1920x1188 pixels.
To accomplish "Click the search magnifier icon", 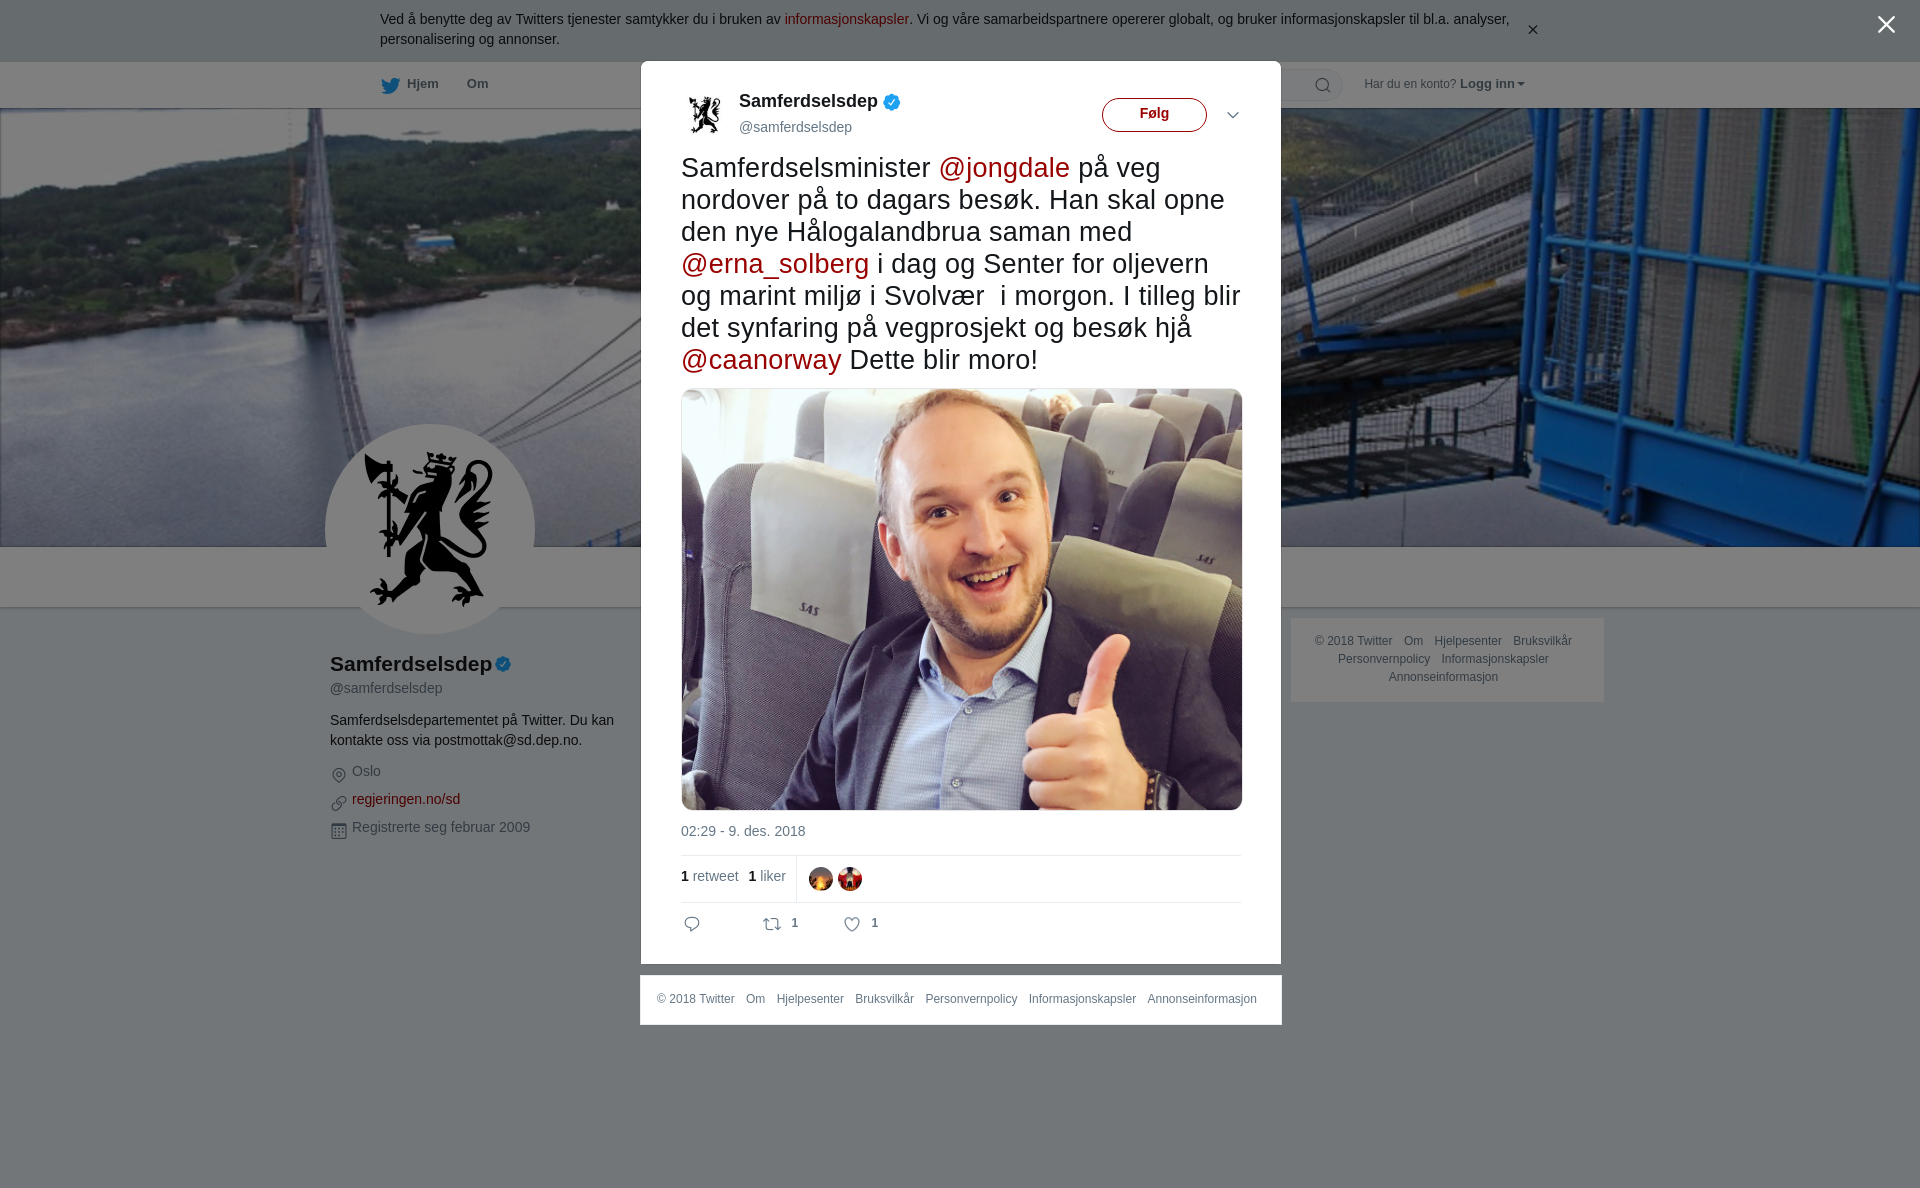I will click(x=1323, y=85).
